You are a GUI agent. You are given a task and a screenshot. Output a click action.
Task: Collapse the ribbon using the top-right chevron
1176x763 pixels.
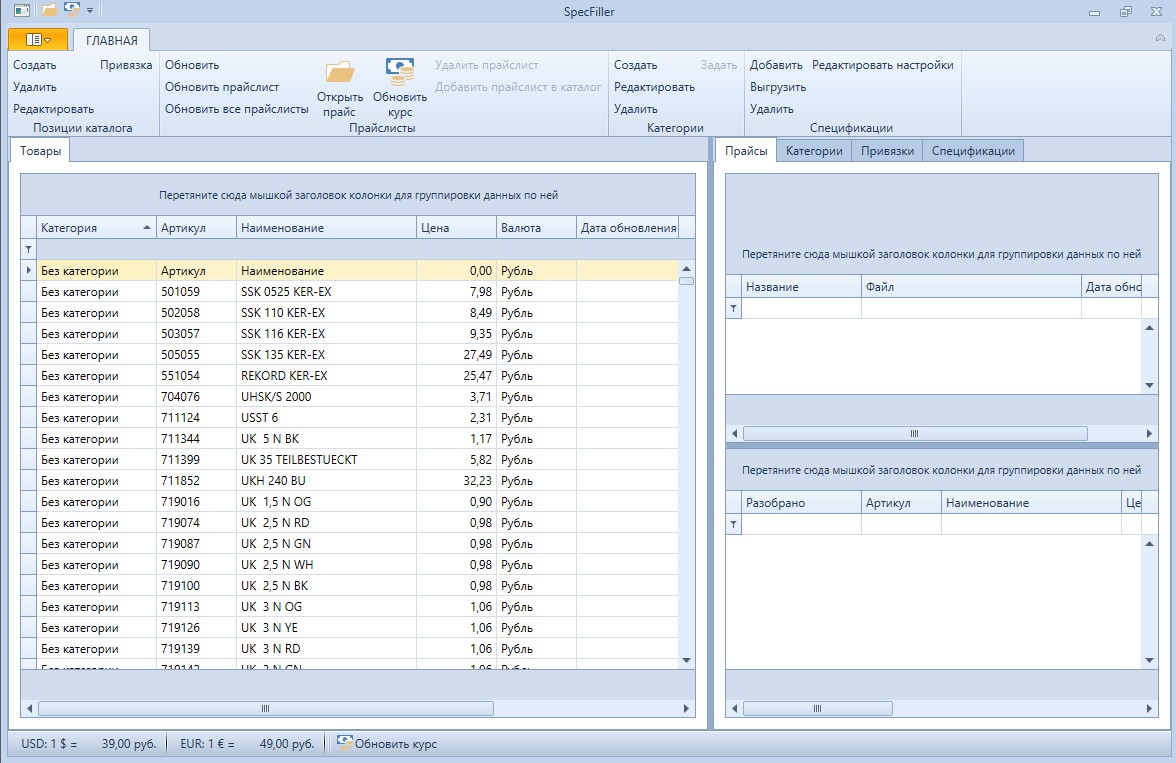[x=1159, y=36]
